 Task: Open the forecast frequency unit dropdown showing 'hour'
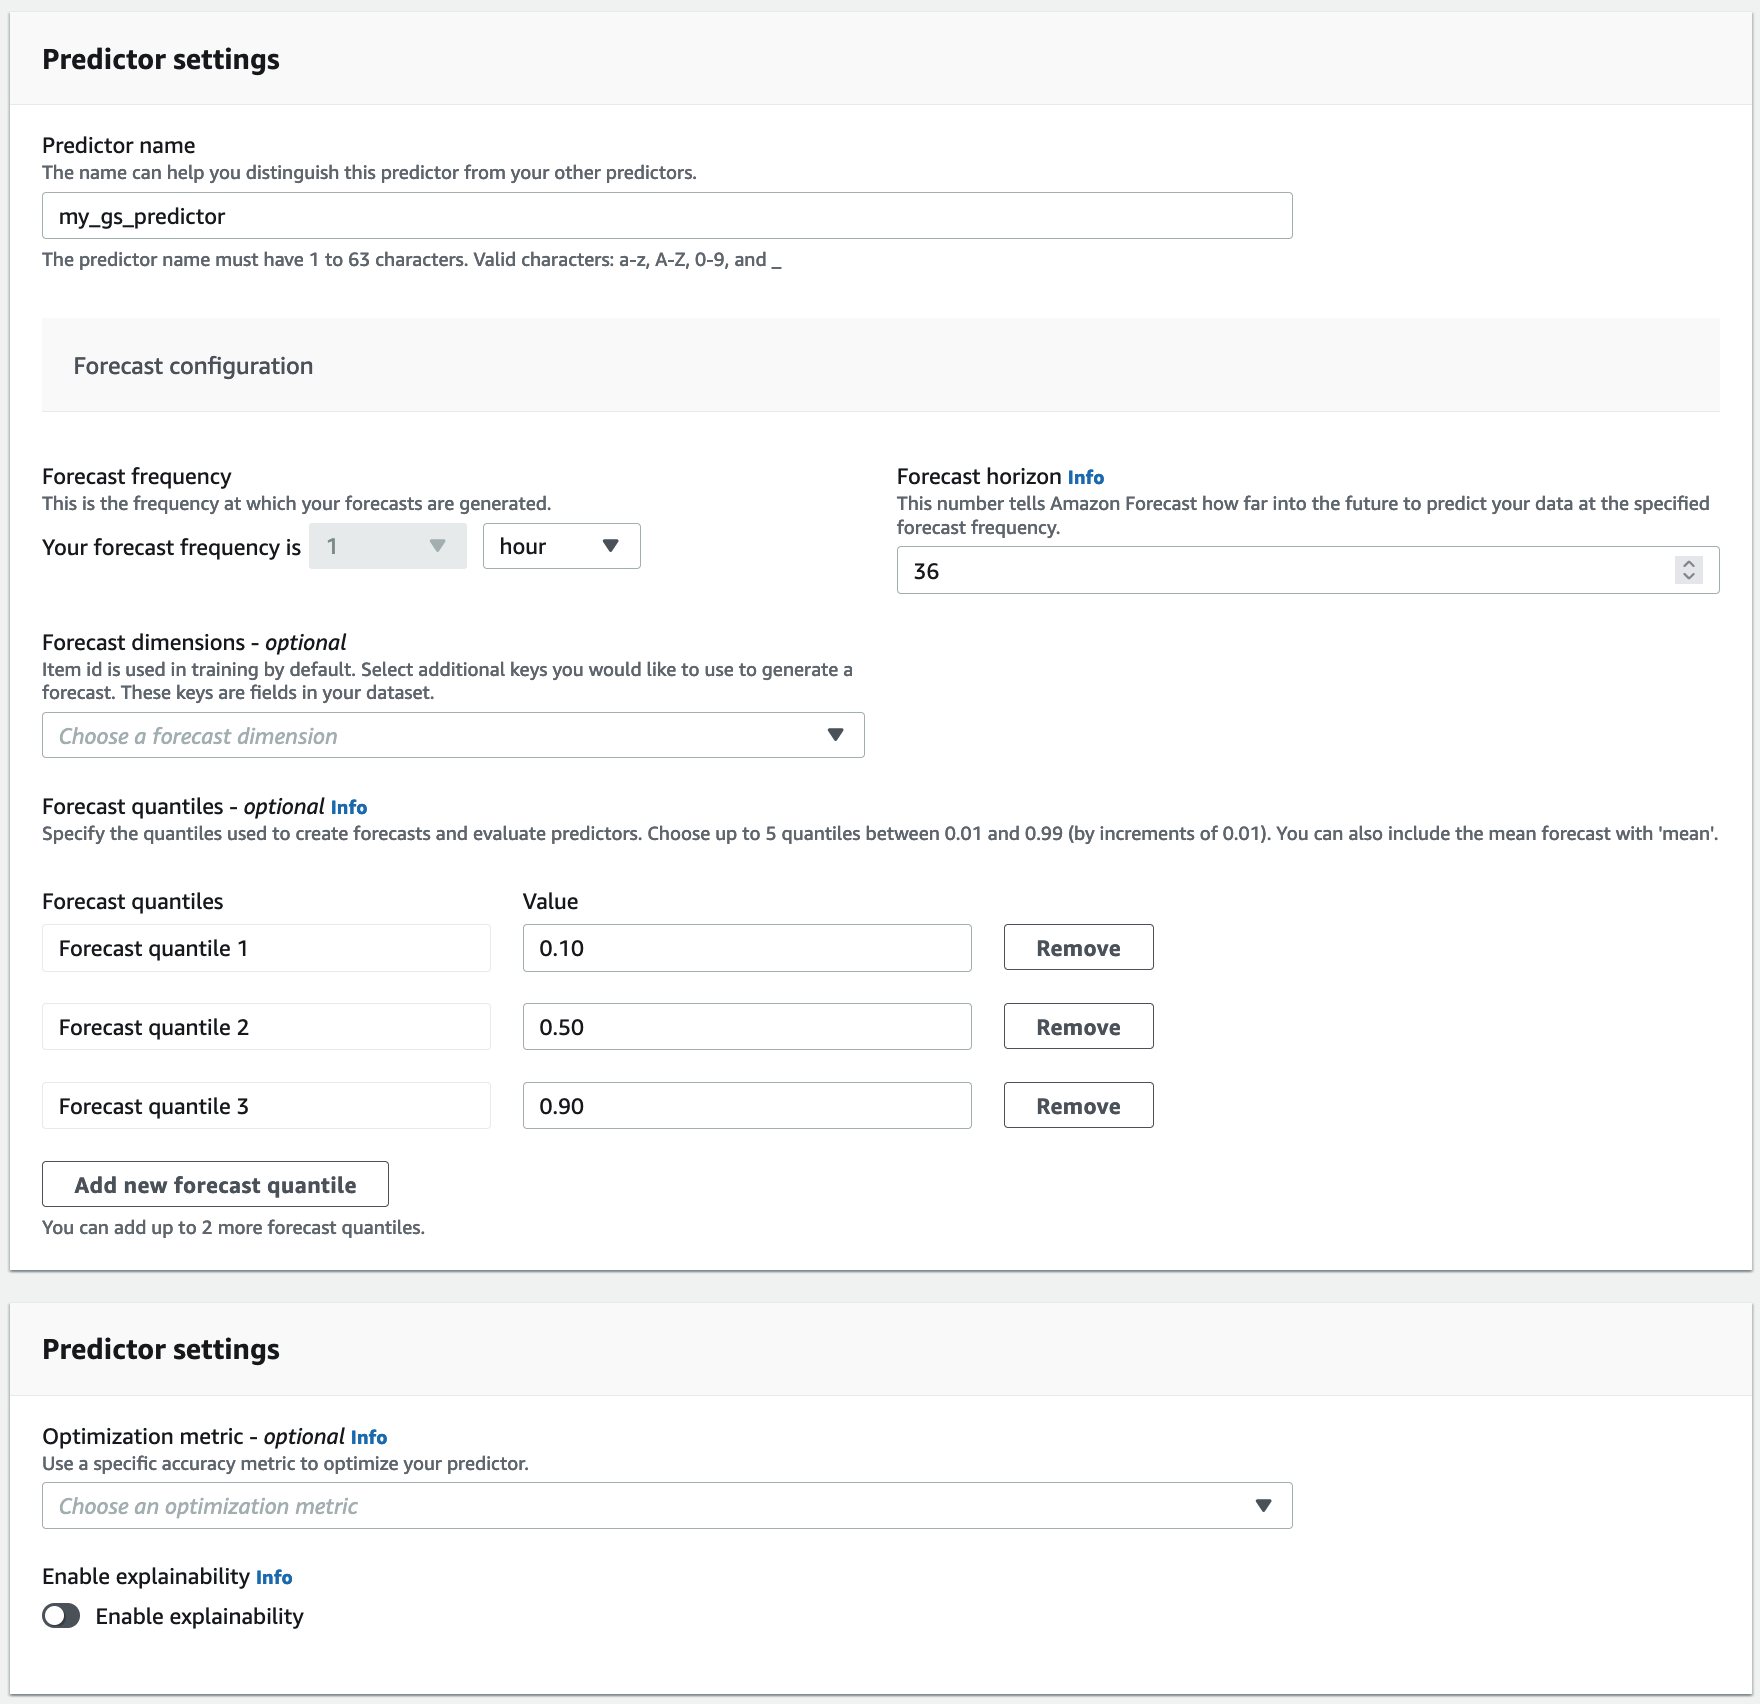point(560,546)
